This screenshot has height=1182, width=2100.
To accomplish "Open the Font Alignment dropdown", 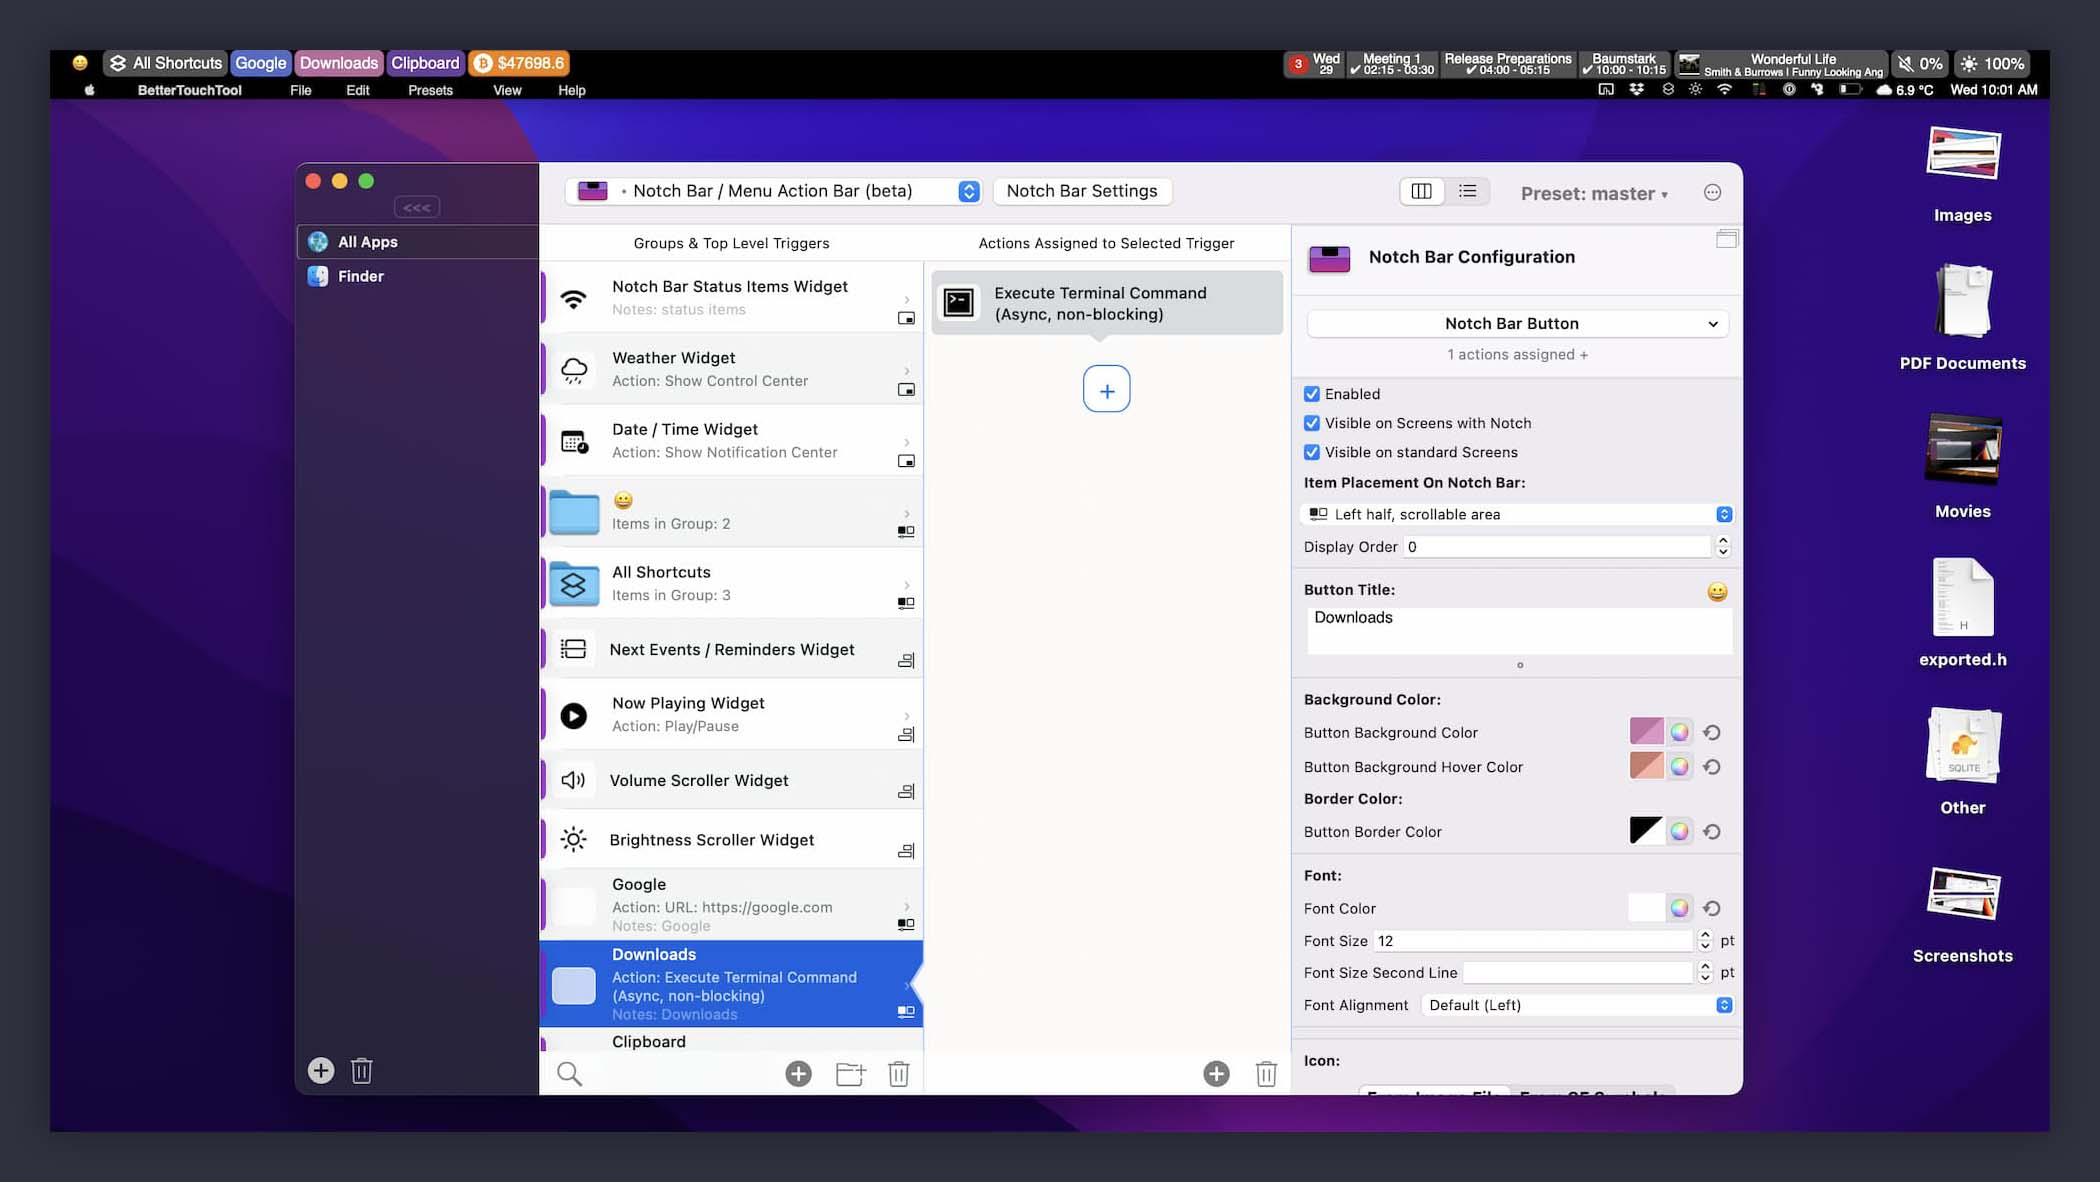I will pyautogui.click(x=1577, y=1005).
